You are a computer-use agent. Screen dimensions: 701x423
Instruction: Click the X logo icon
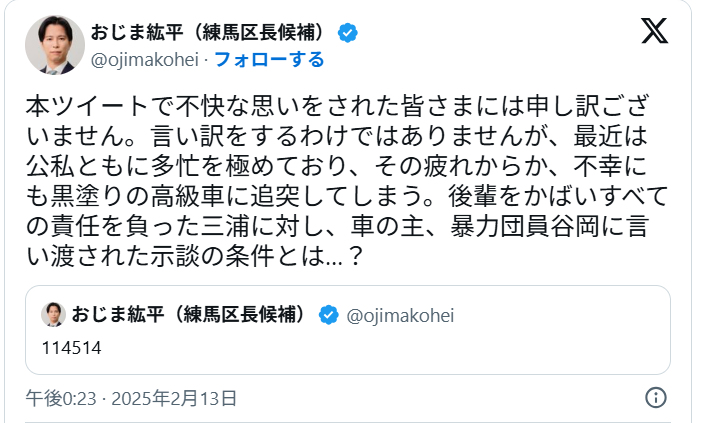tap(654, 31)
